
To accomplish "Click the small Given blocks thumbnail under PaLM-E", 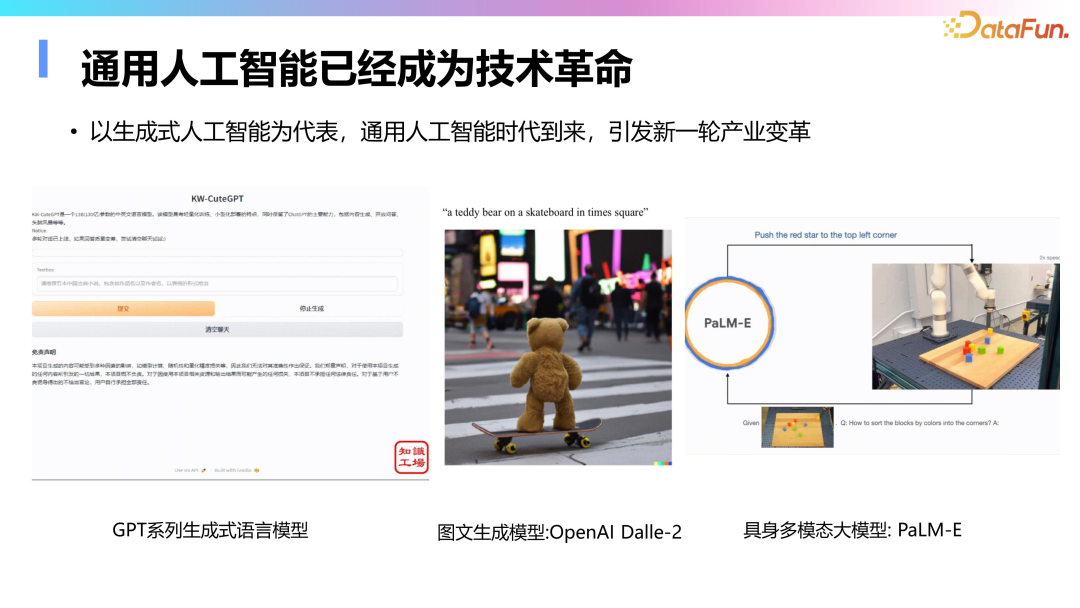I will coord(797,426).
